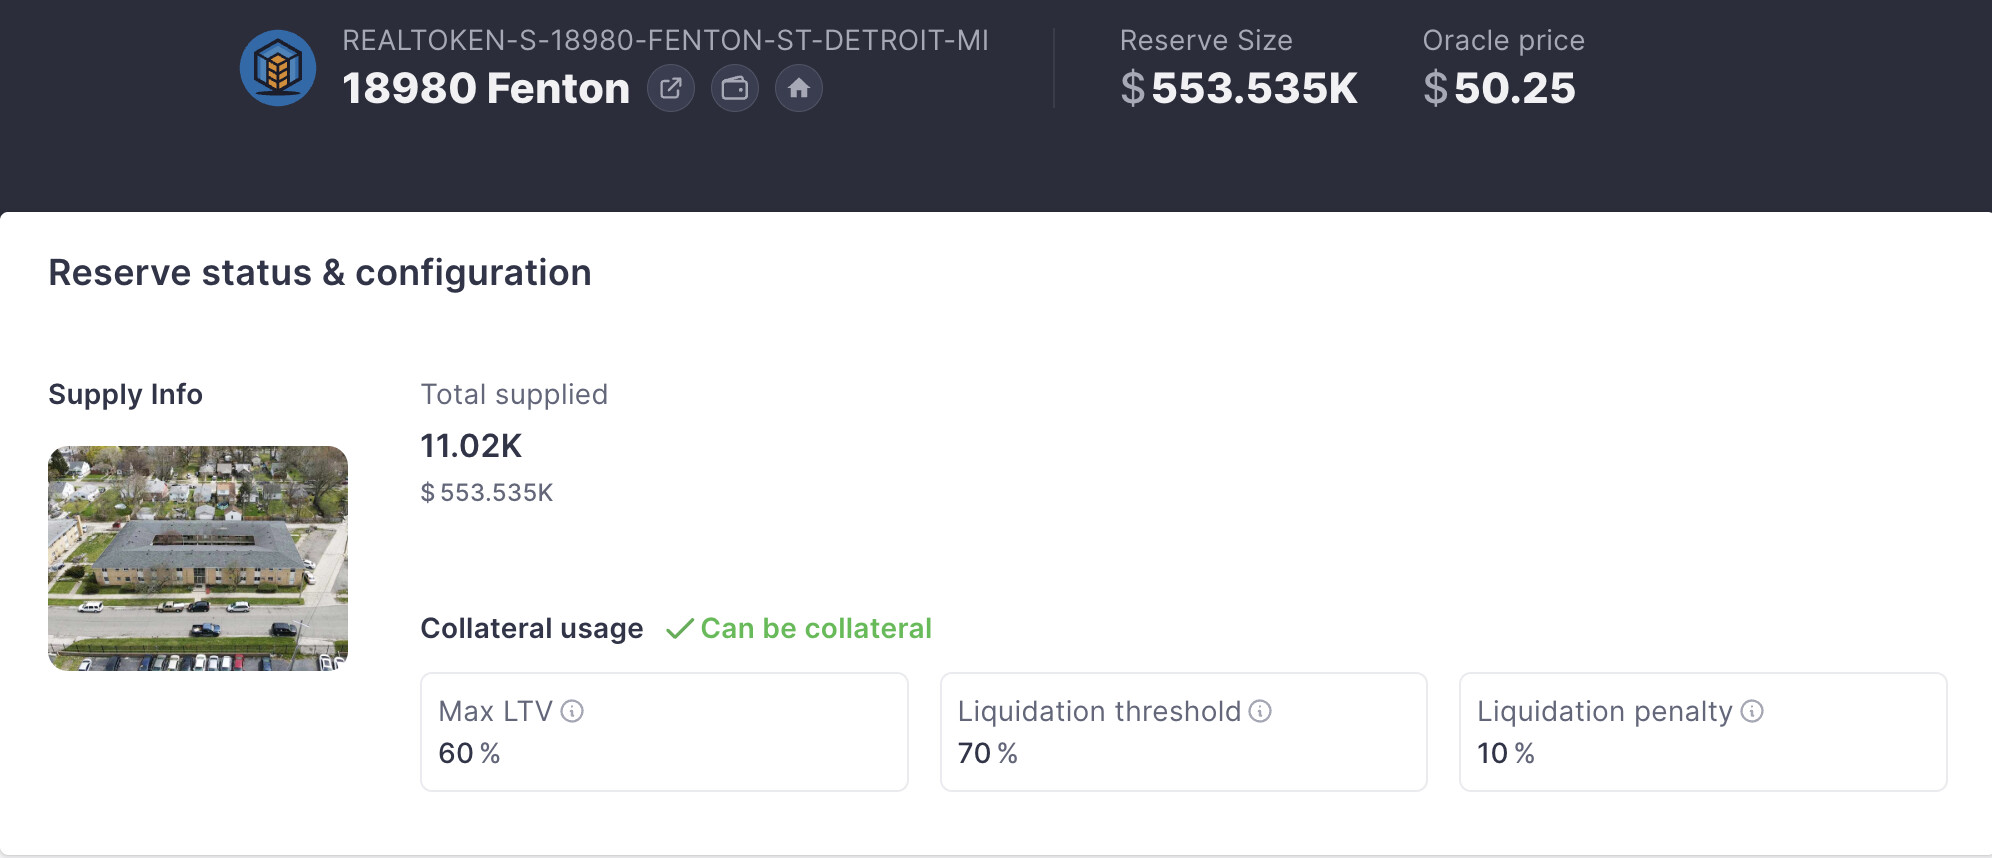Screen dimensions: 1992x858
Task: Click the house icon next to 18980 Fenton
Action: (799, 88)
